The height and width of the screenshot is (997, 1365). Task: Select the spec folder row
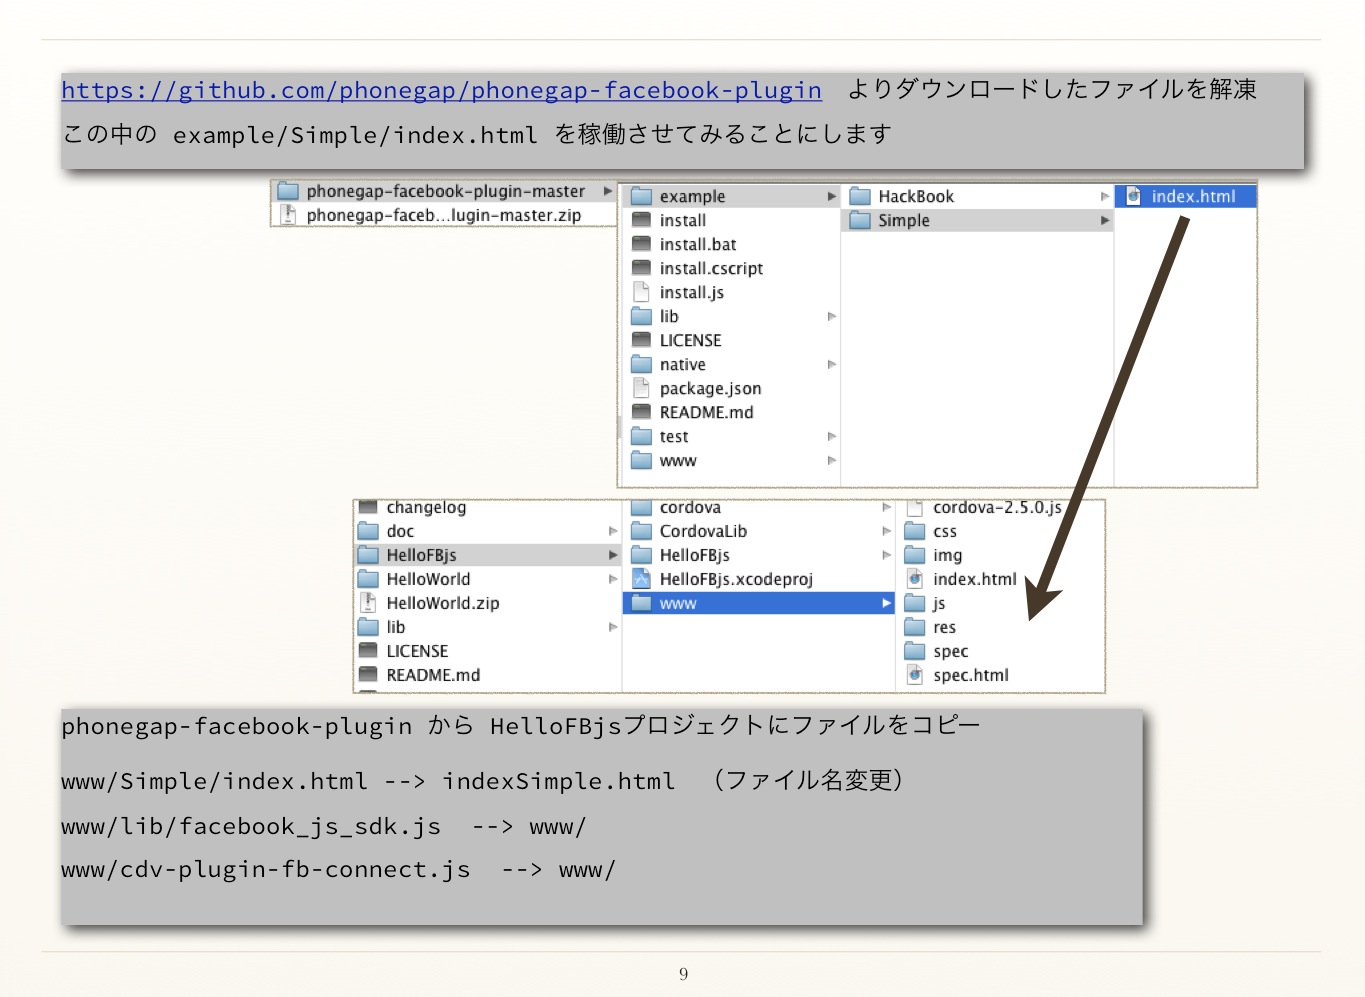pyautogui.click(x=1000, y=651)
